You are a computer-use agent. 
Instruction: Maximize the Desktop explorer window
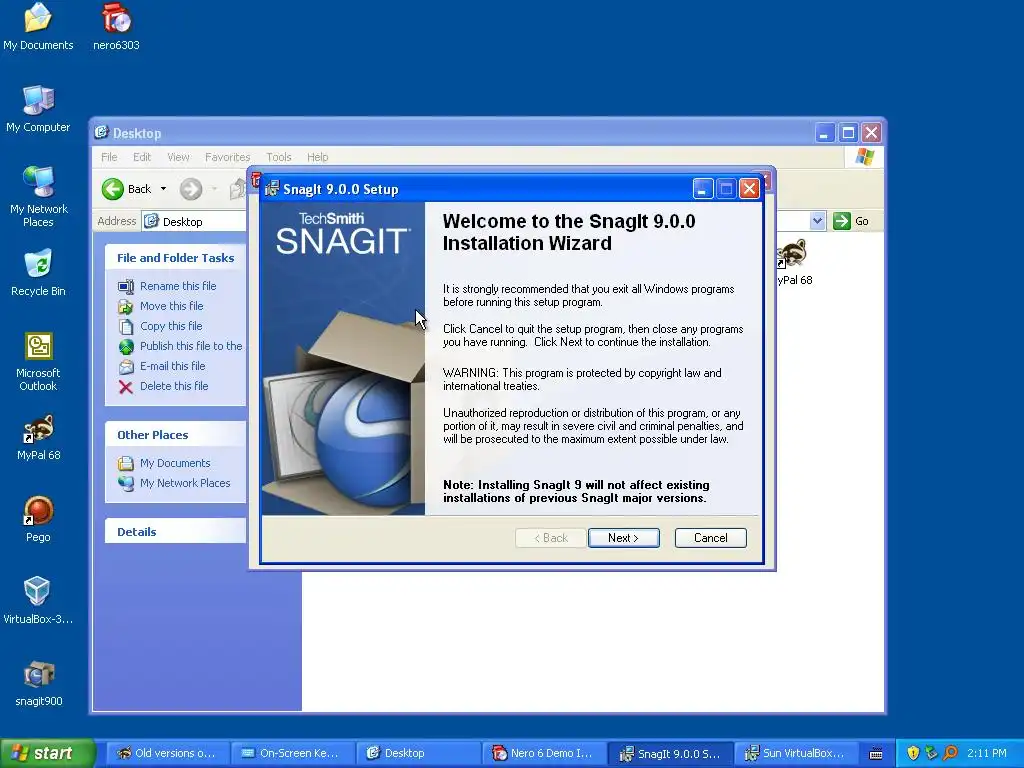[848, 133]
